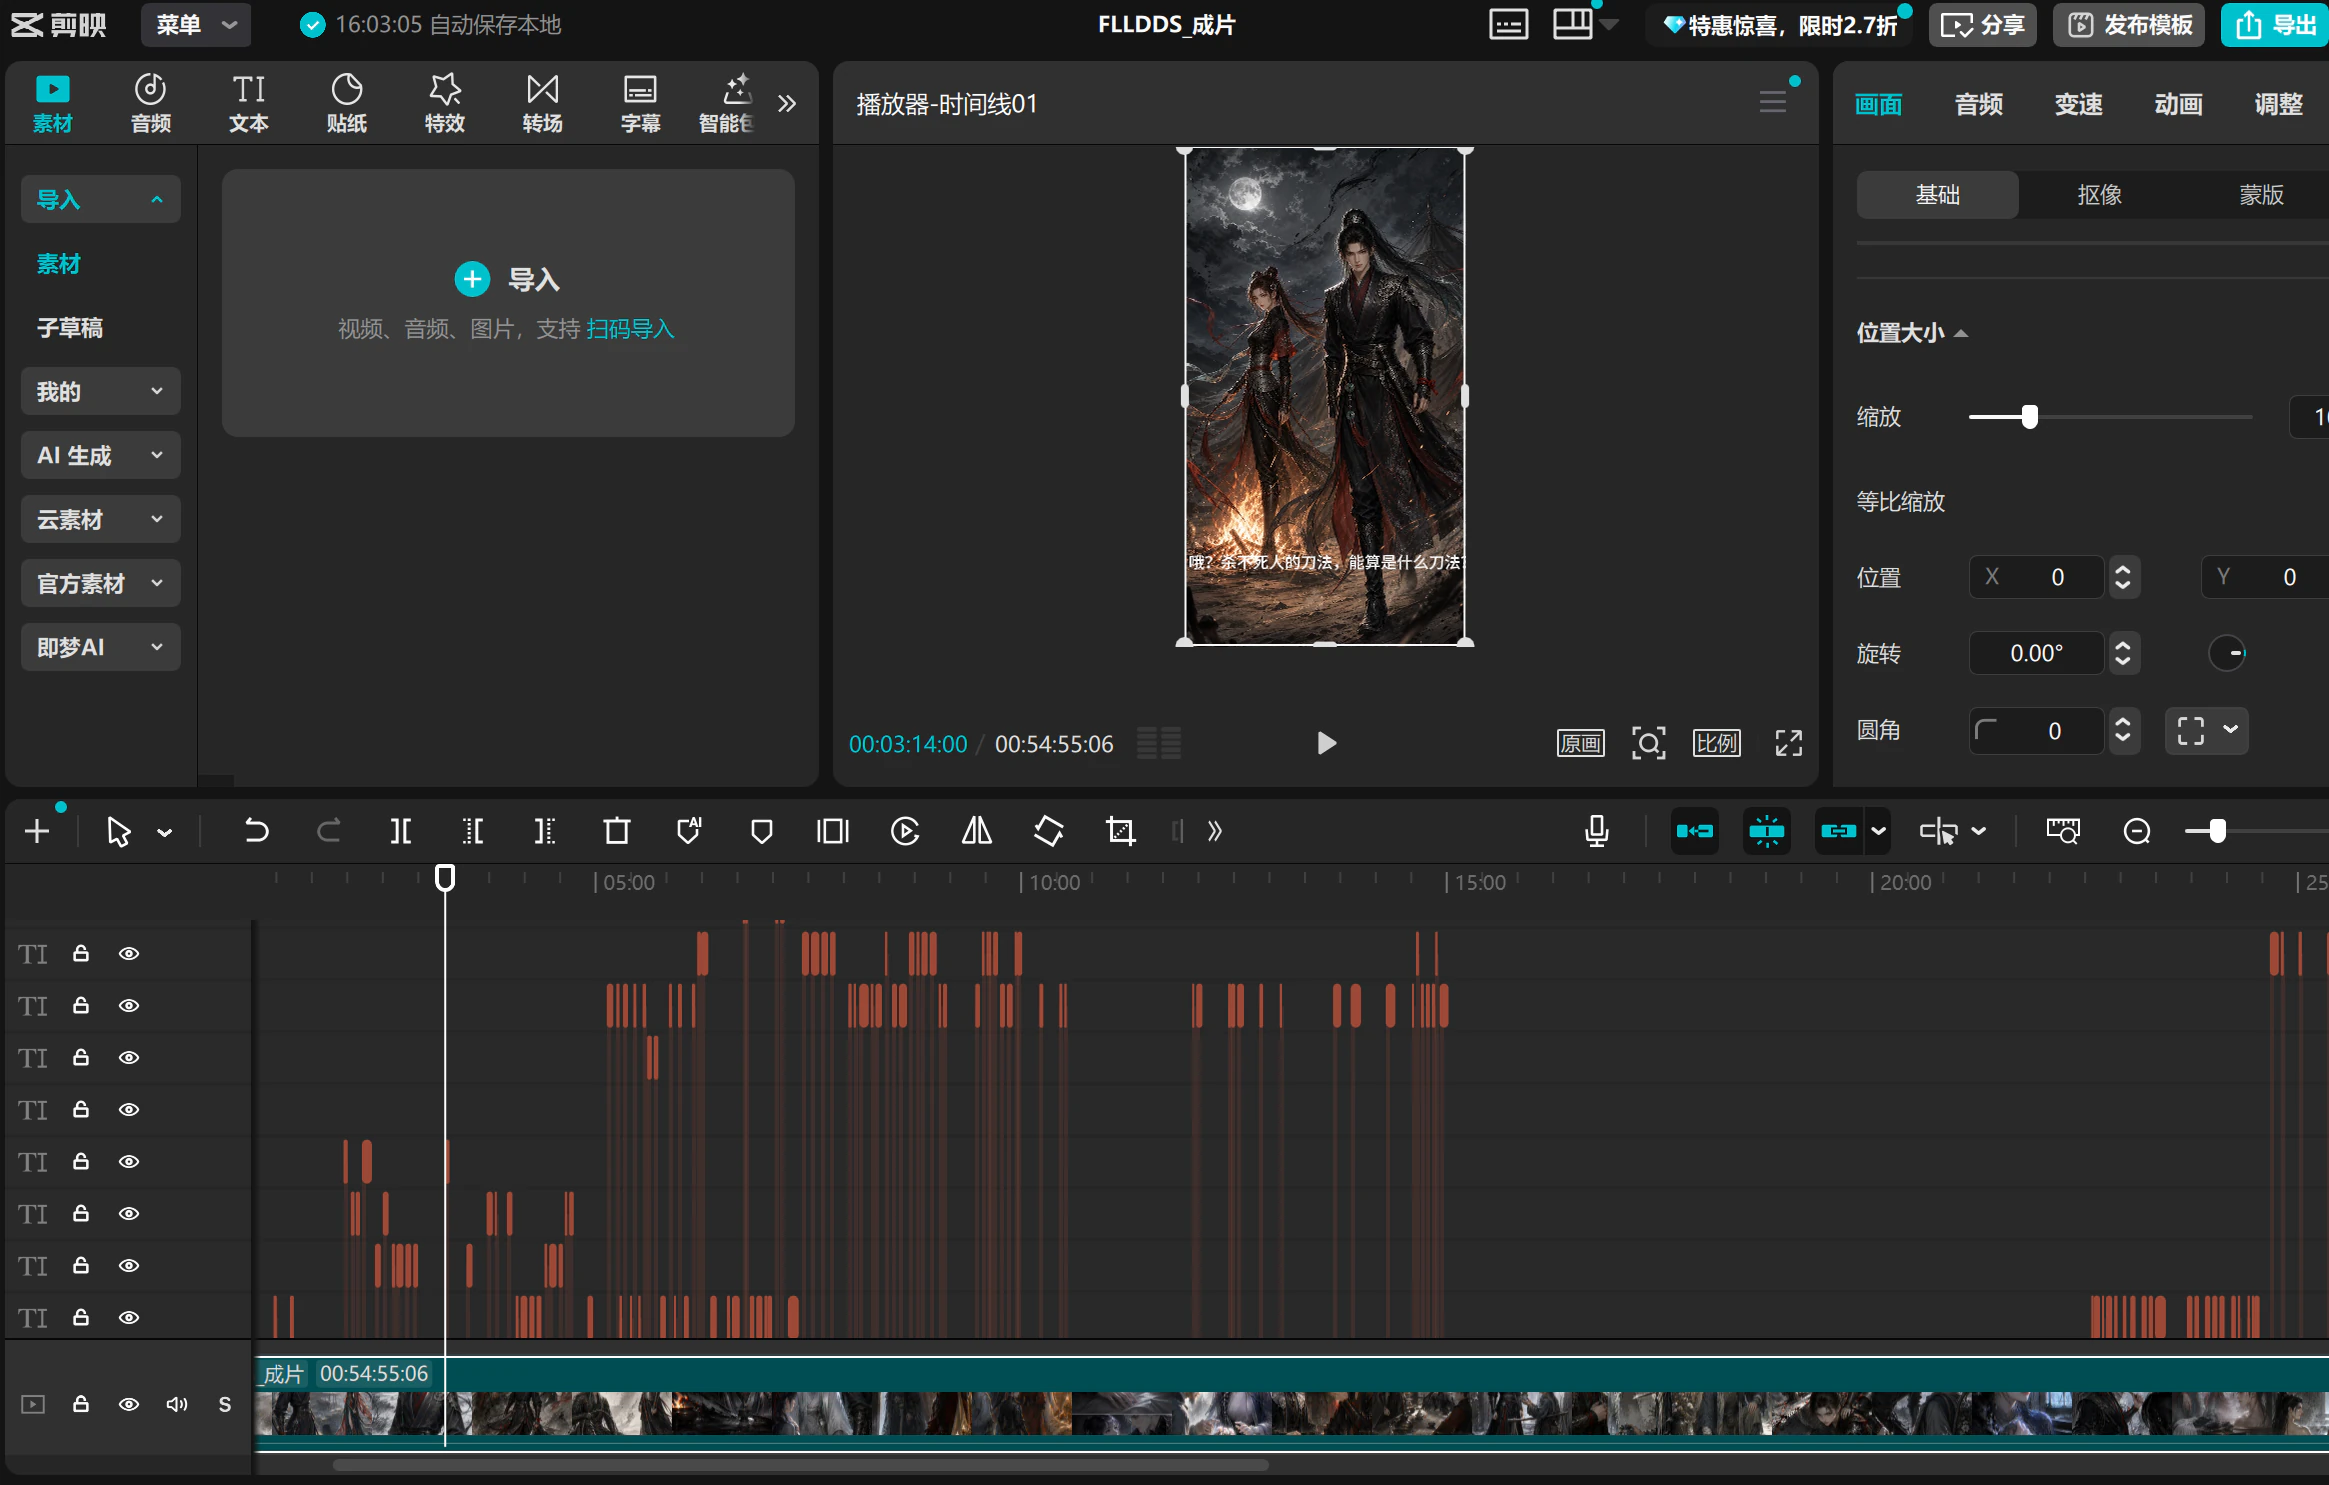Click the redo arrow icon
2329x1485 pixels.
tap(328, 831)
